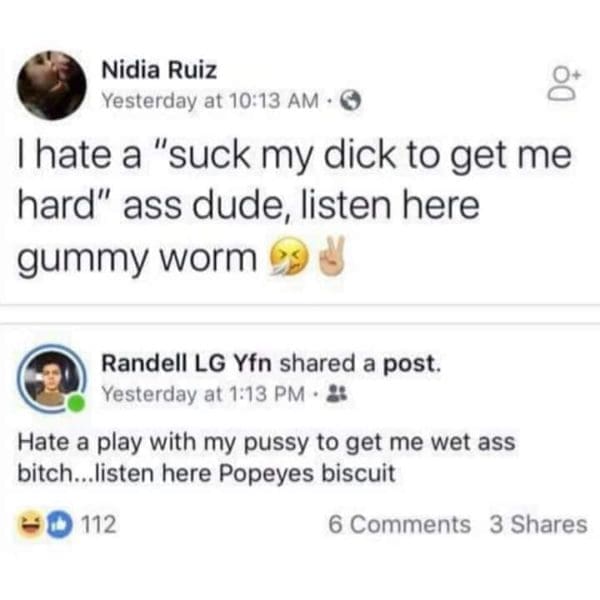Click the Randell LG Yfn name link
Image resolution: width=600 pixels, height=600 pixels.
[x=186, y=363]
